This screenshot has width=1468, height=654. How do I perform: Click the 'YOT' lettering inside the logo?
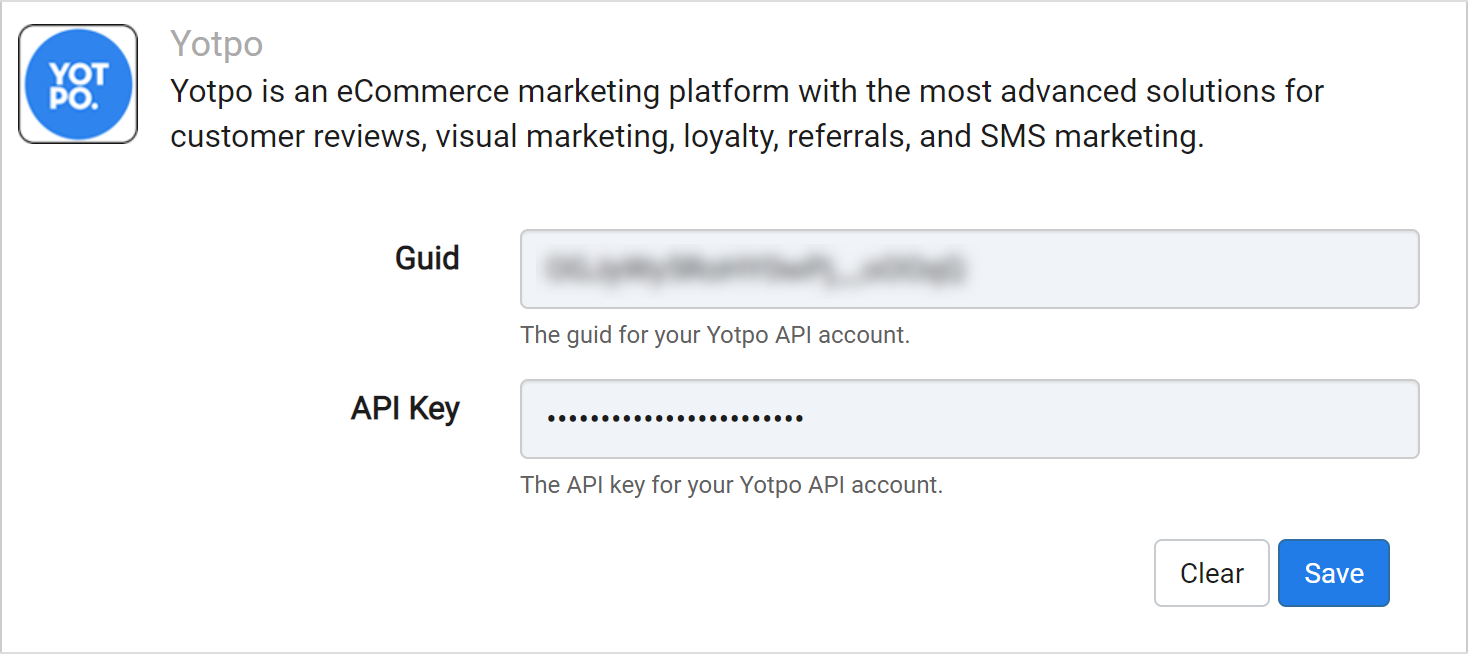point(78,74)
